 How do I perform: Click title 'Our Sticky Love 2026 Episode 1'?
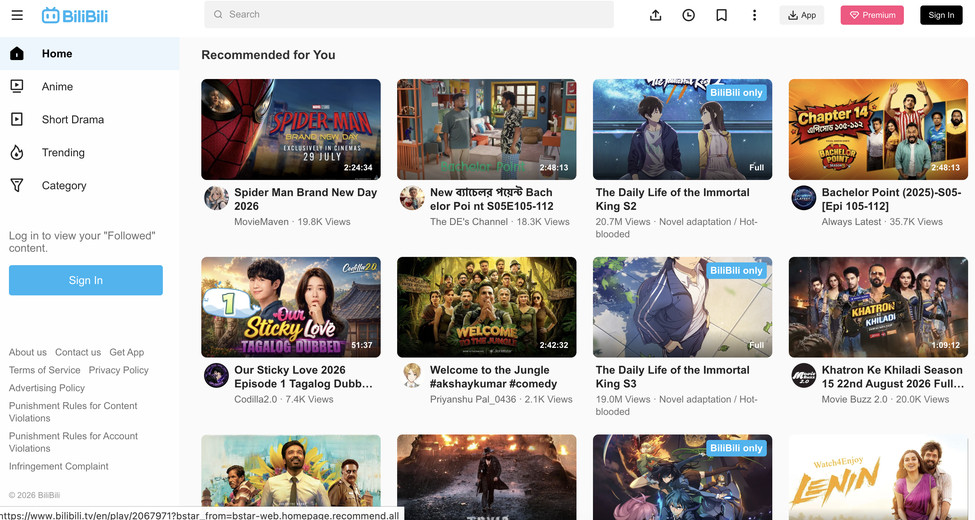click(x=303, y=377)
